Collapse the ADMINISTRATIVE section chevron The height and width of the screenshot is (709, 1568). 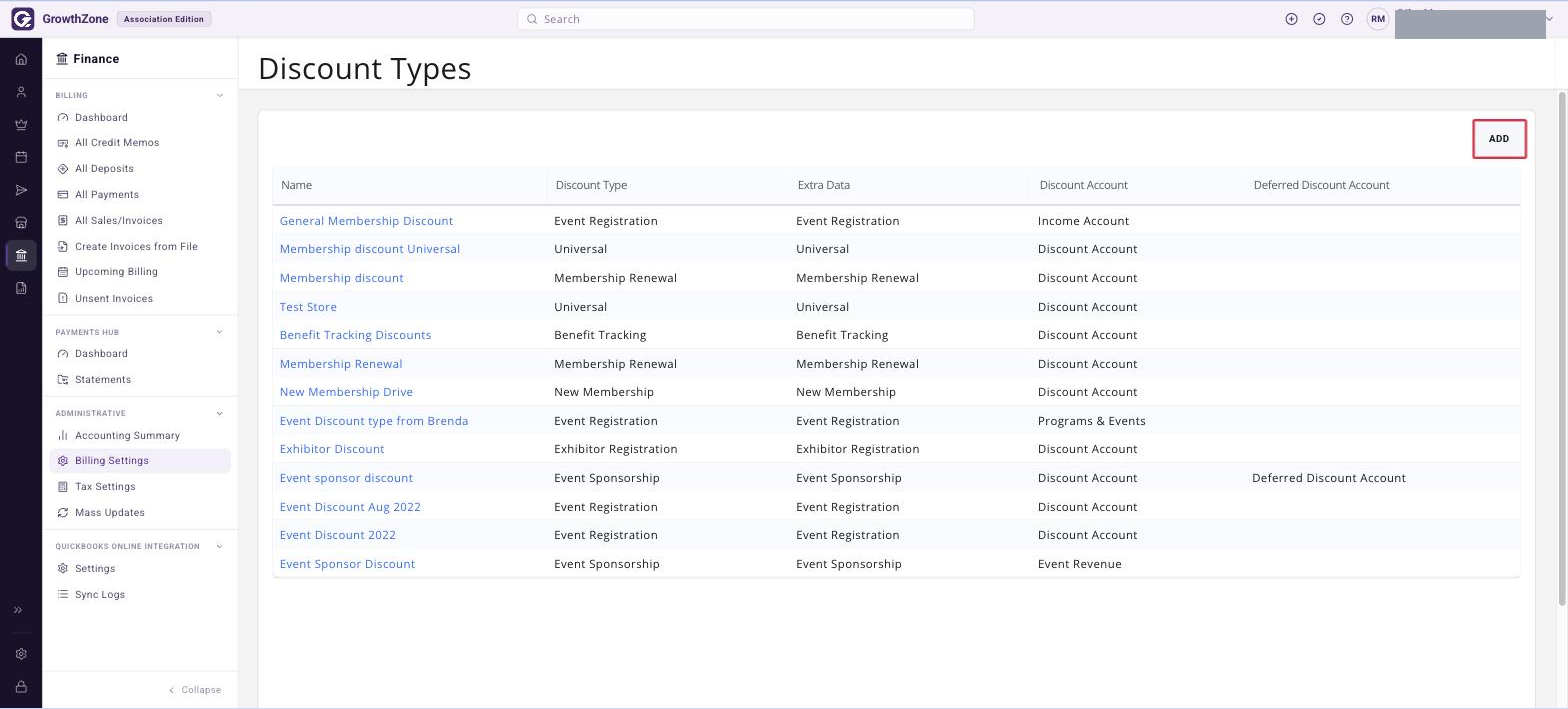220,414
